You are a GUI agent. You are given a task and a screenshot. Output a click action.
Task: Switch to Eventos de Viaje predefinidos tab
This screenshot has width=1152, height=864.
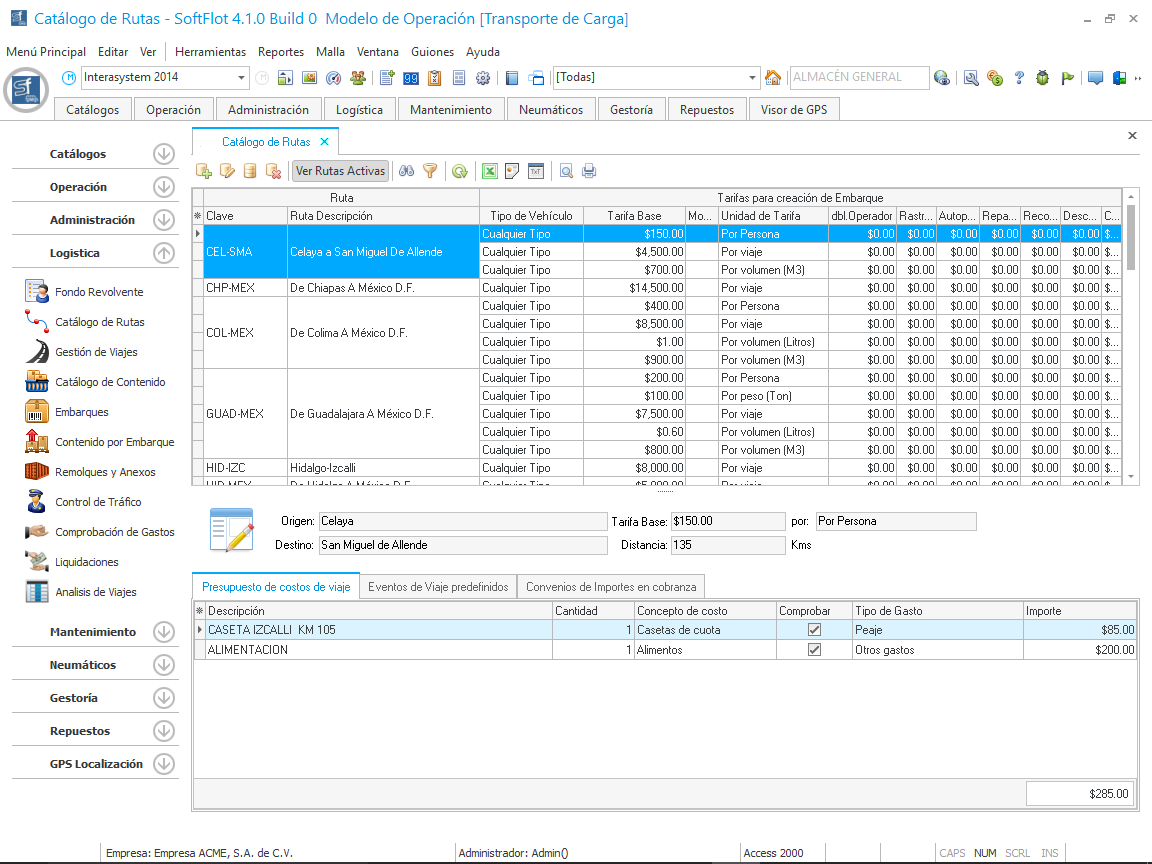[x=438, y=587]
